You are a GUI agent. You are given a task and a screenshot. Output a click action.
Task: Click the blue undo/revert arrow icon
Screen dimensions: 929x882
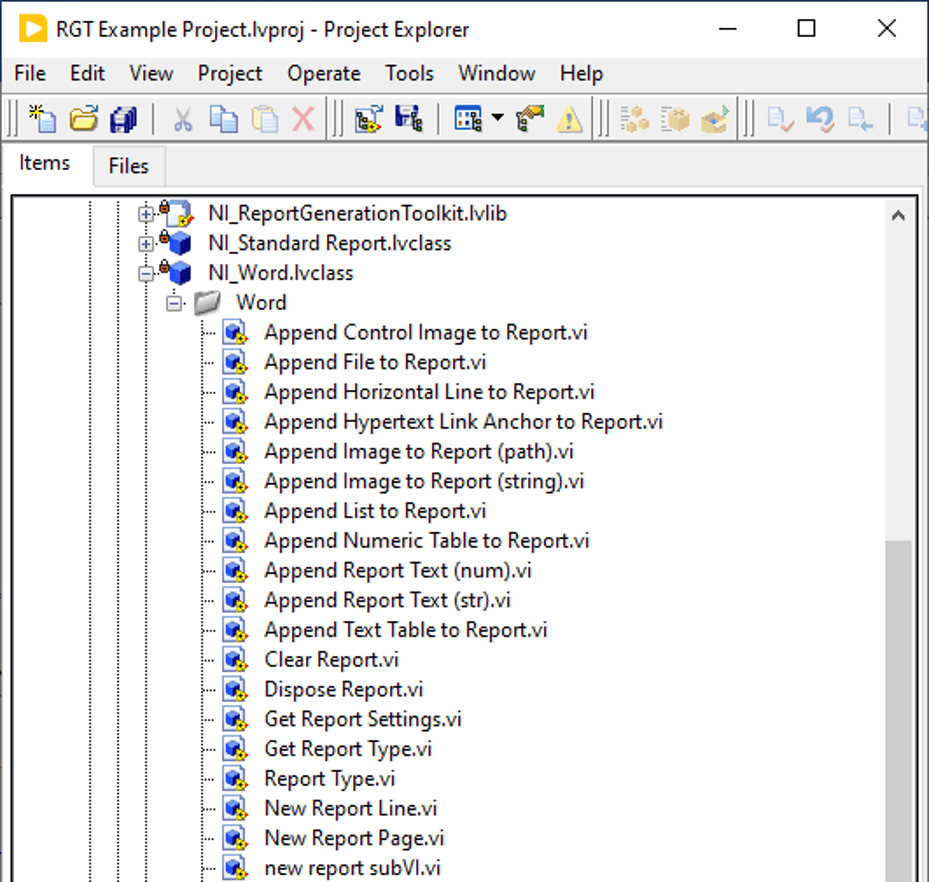point(821,119)
